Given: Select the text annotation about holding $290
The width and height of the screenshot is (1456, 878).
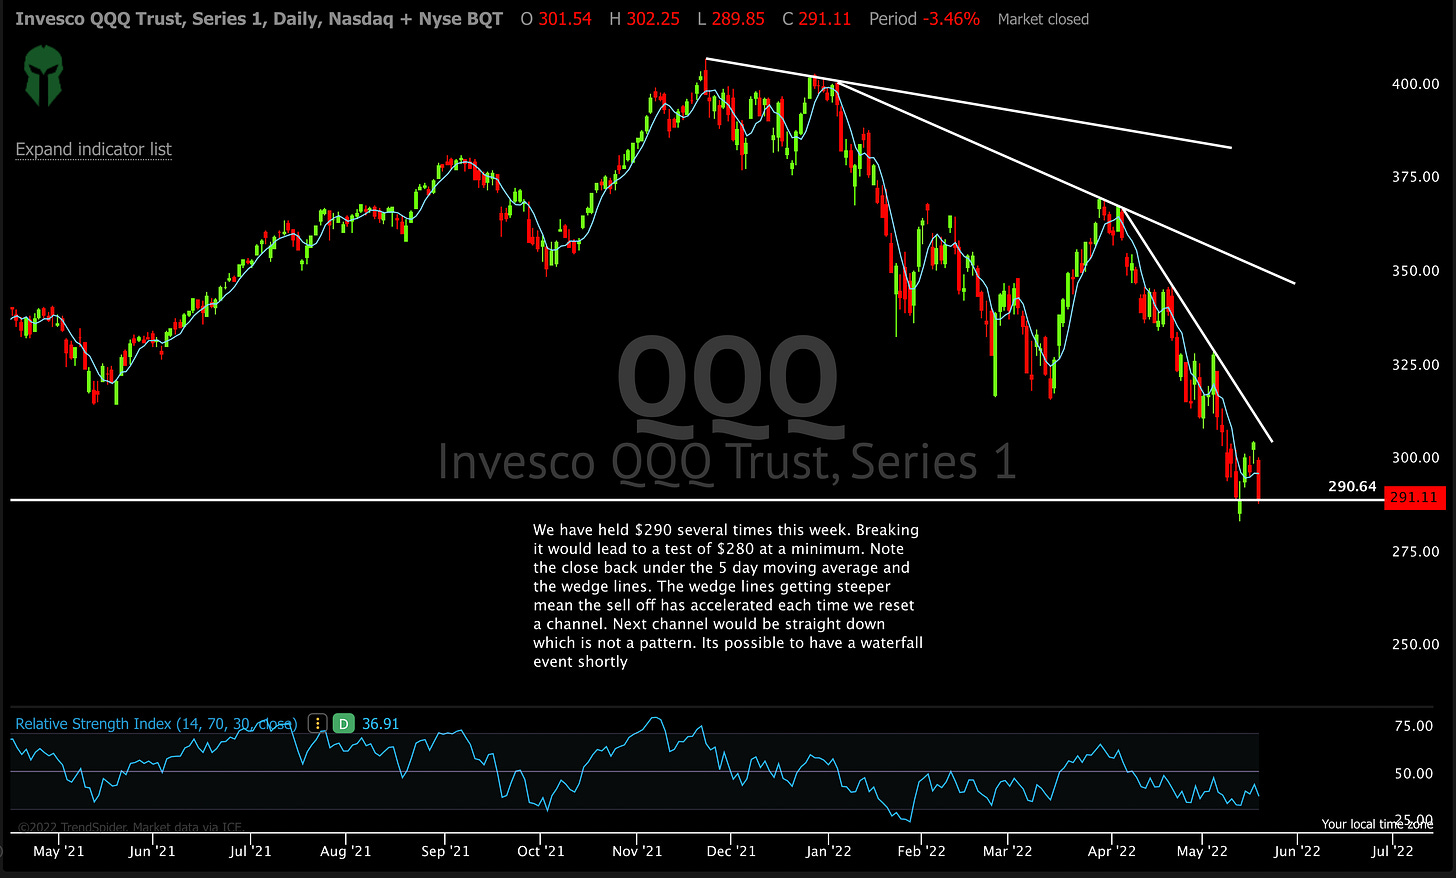Looking at the screenshot, I should (x=728, y=595).
